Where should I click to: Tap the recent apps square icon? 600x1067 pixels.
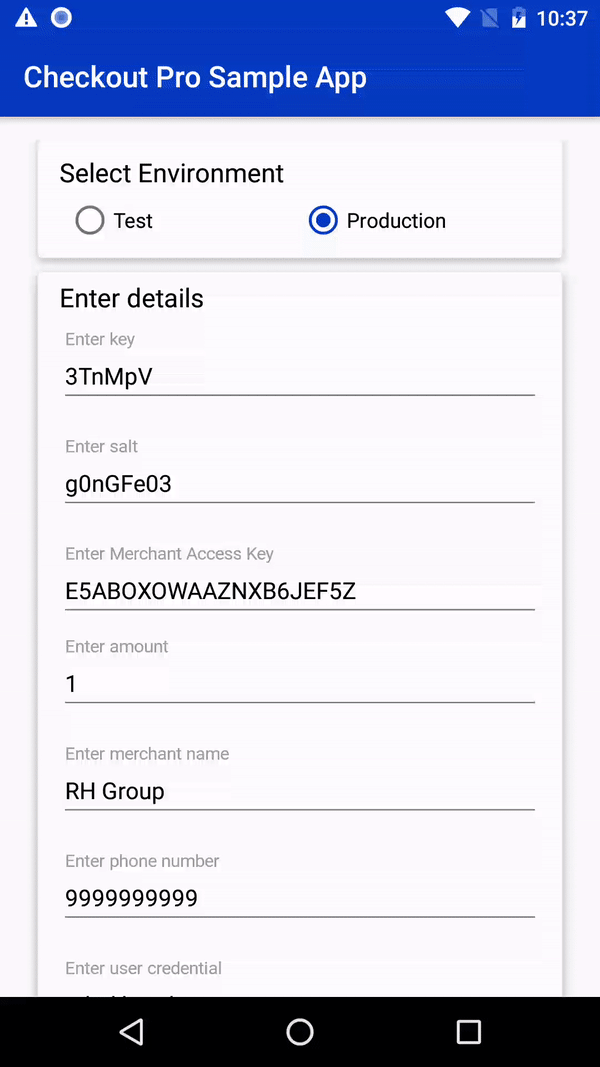point(468,1032)
